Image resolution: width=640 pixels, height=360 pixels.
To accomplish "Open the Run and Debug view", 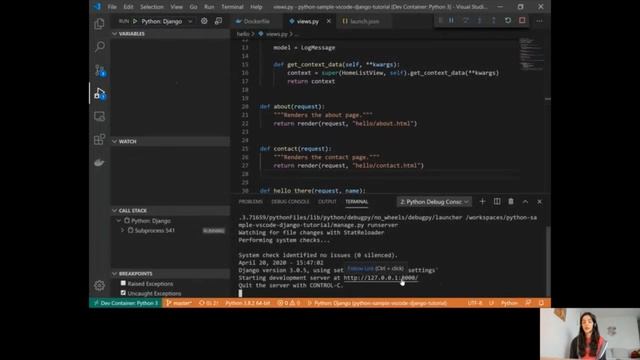I will tap(99, 93).
